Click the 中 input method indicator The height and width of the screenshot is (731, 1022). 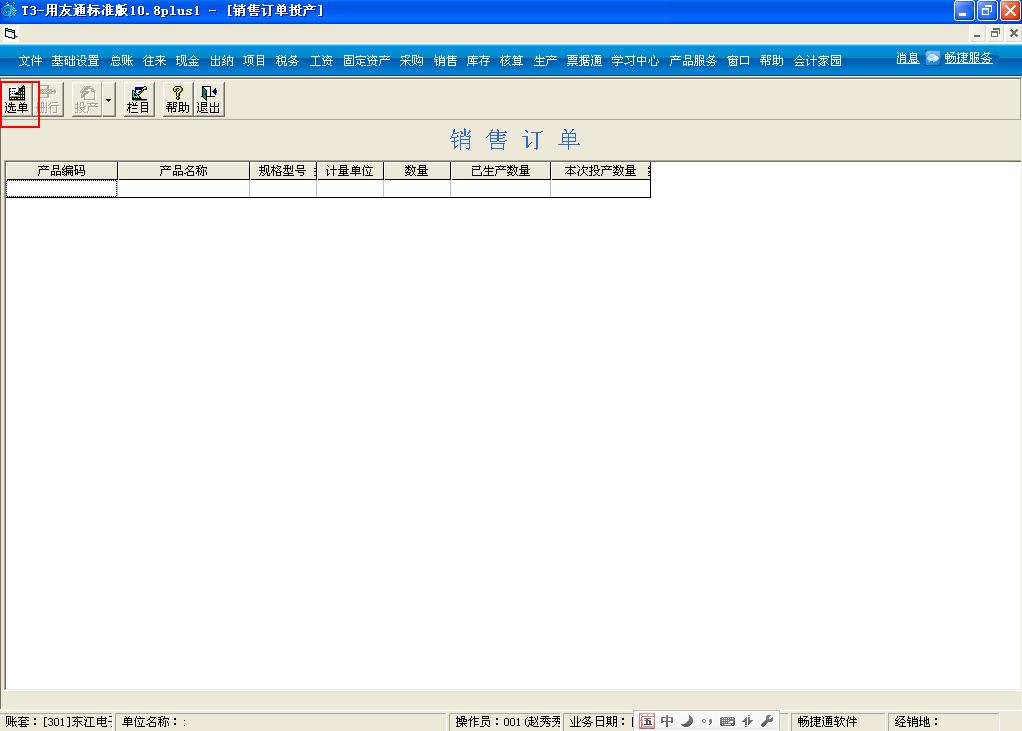point(666,720)
